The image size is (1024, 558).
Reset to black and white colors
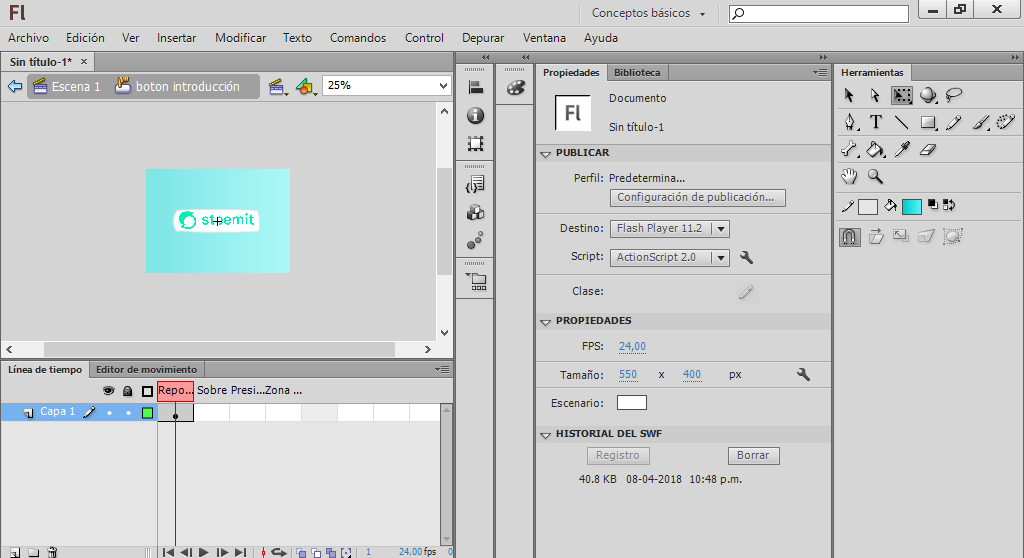[x=933, y=205]
